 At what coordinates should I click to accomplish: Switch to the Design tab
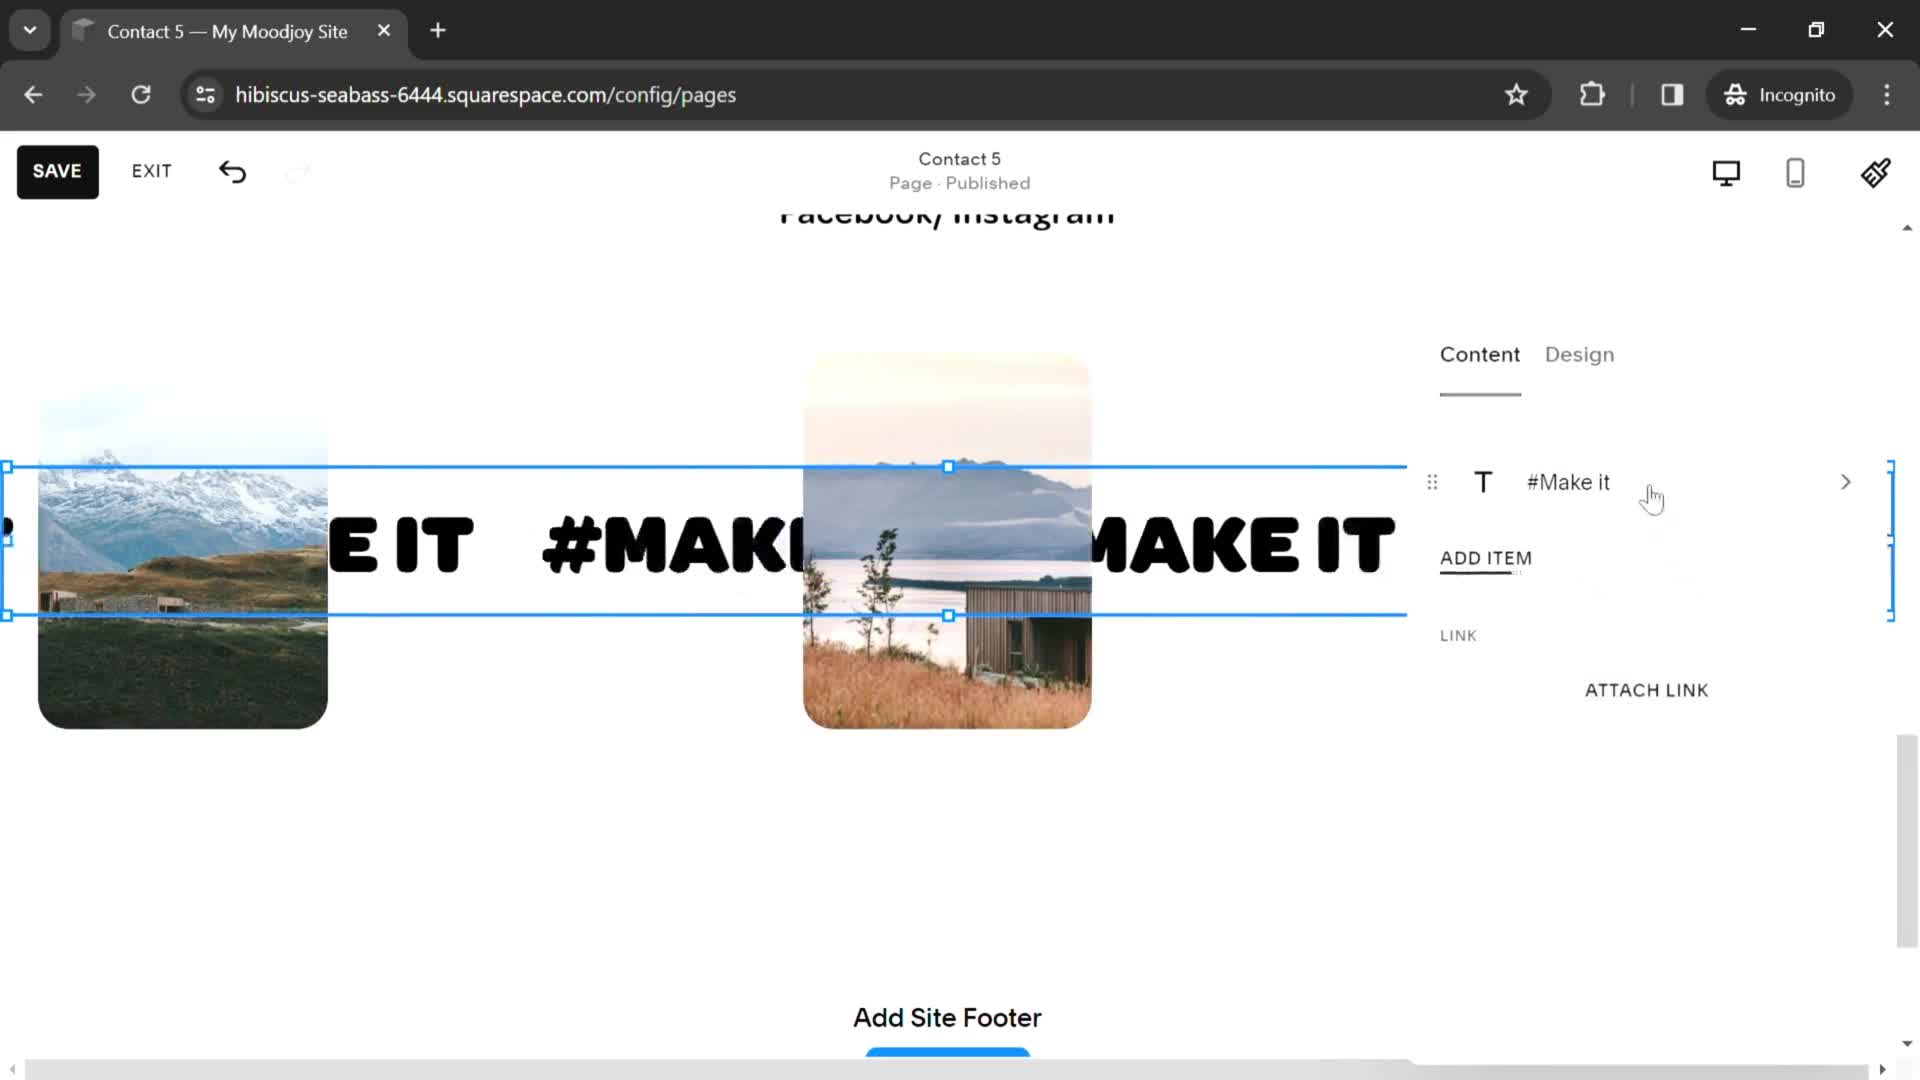pos(1578,353)
